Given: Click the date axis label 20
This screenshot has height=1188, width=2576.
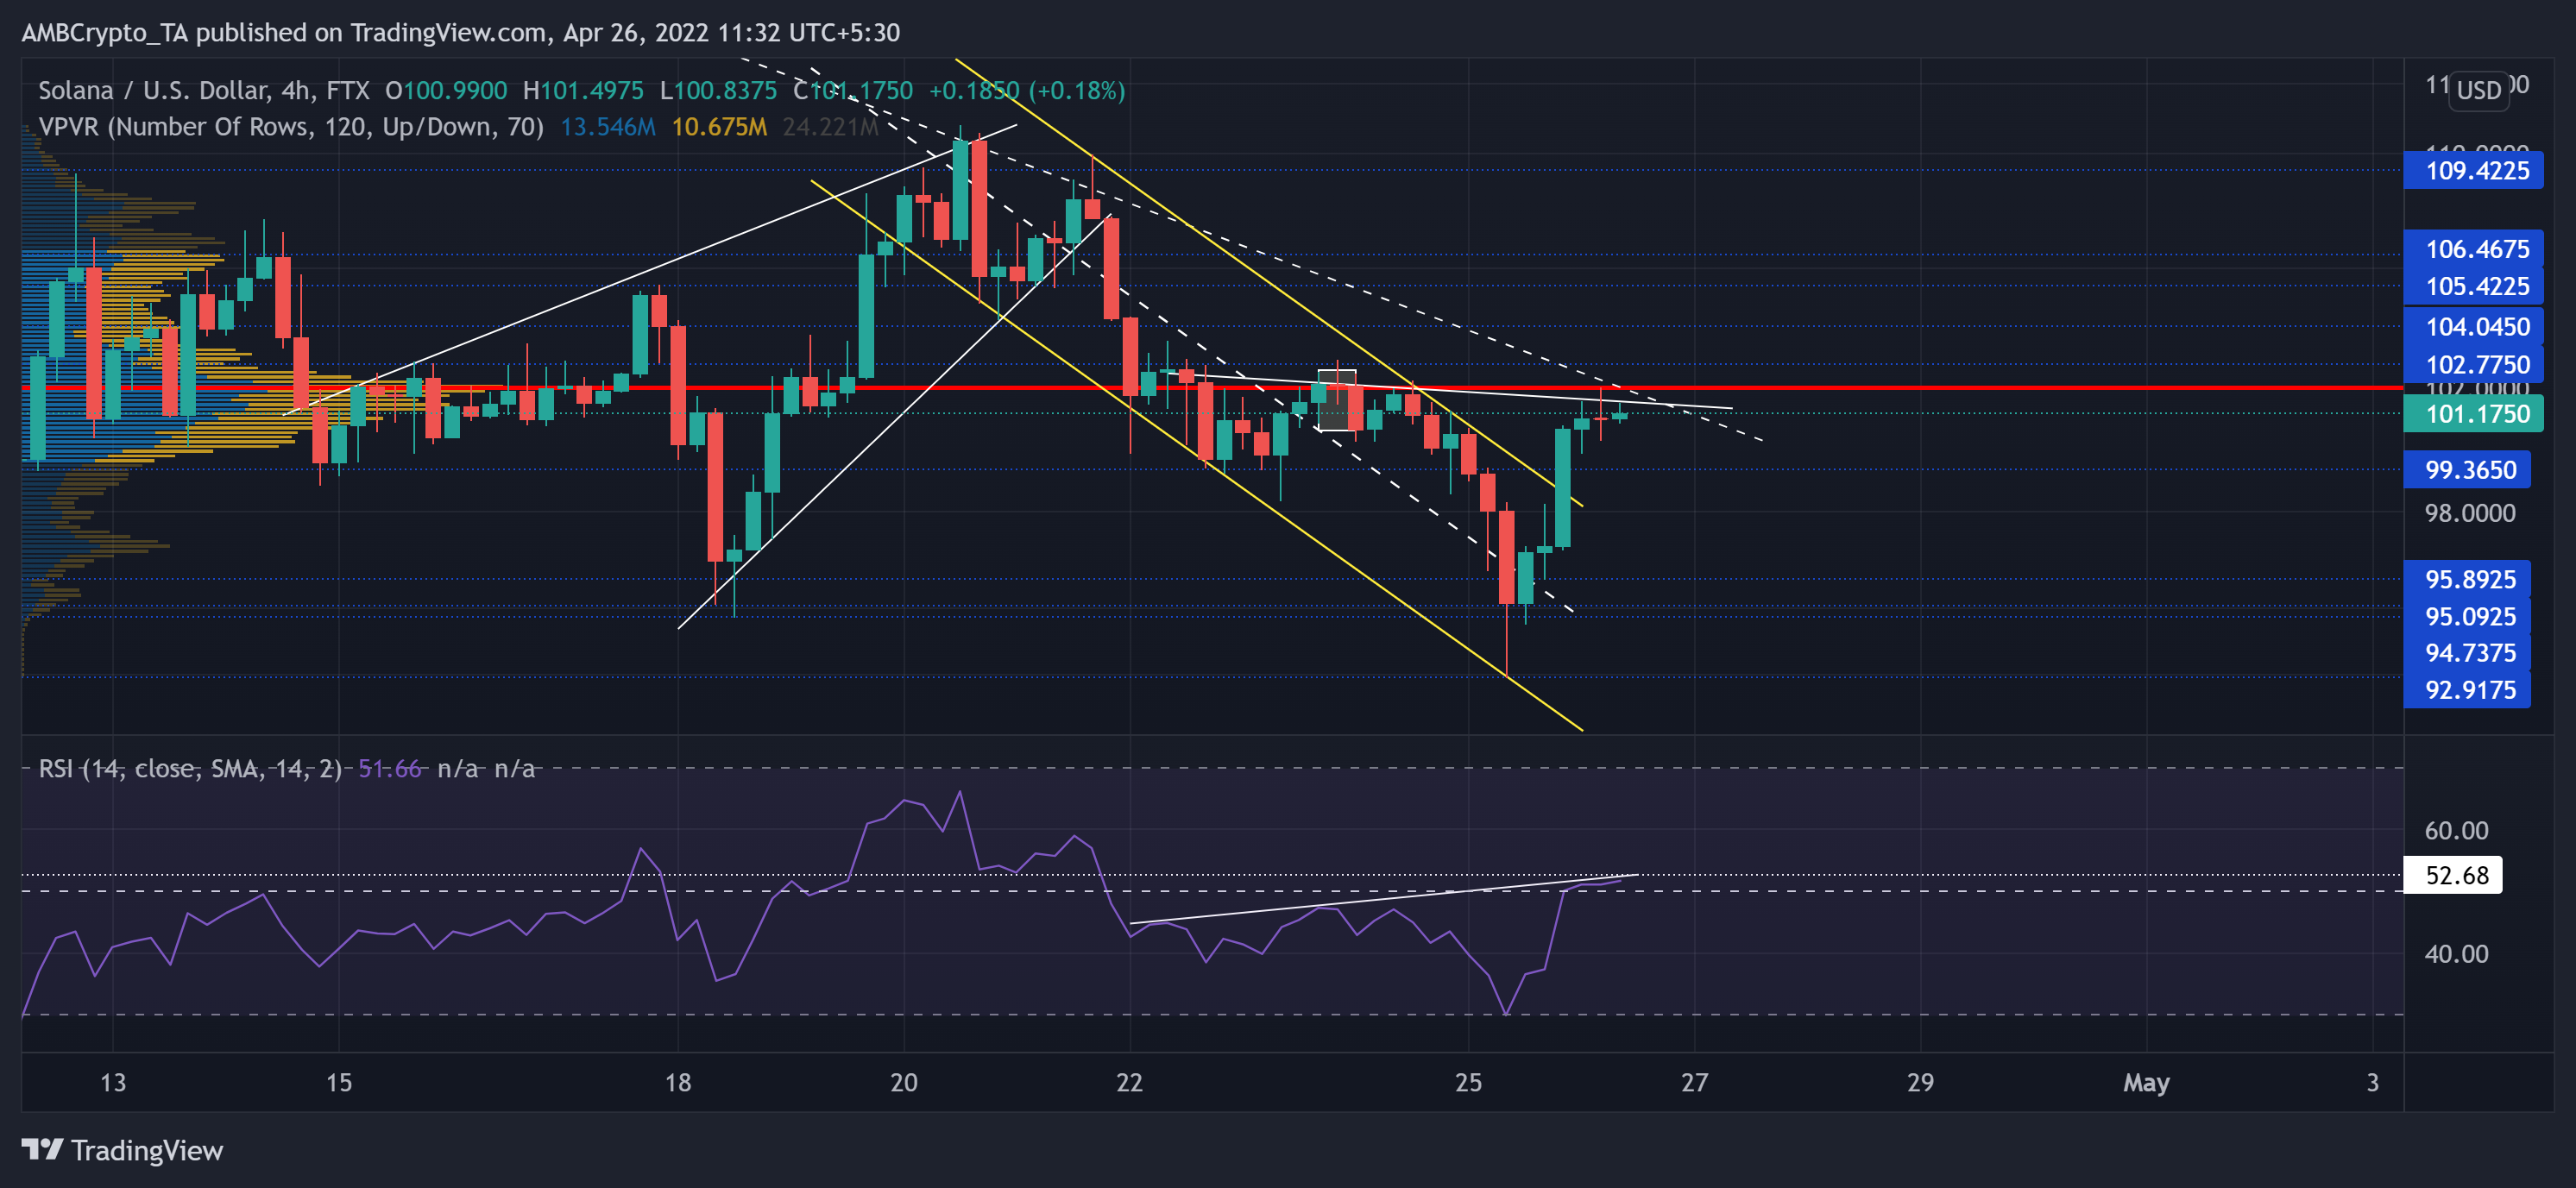Looking at the screenshot, I should (904, 1082).
